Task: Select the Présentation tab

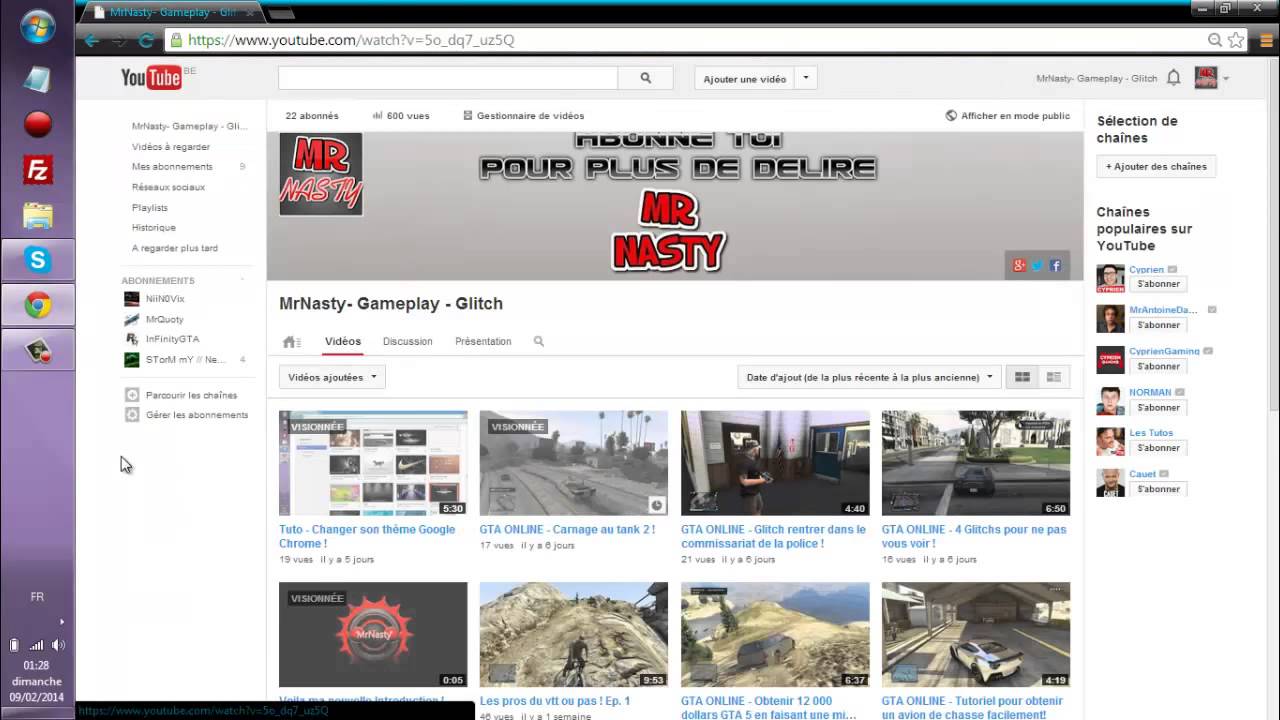Action: click(x=483, y=341)
